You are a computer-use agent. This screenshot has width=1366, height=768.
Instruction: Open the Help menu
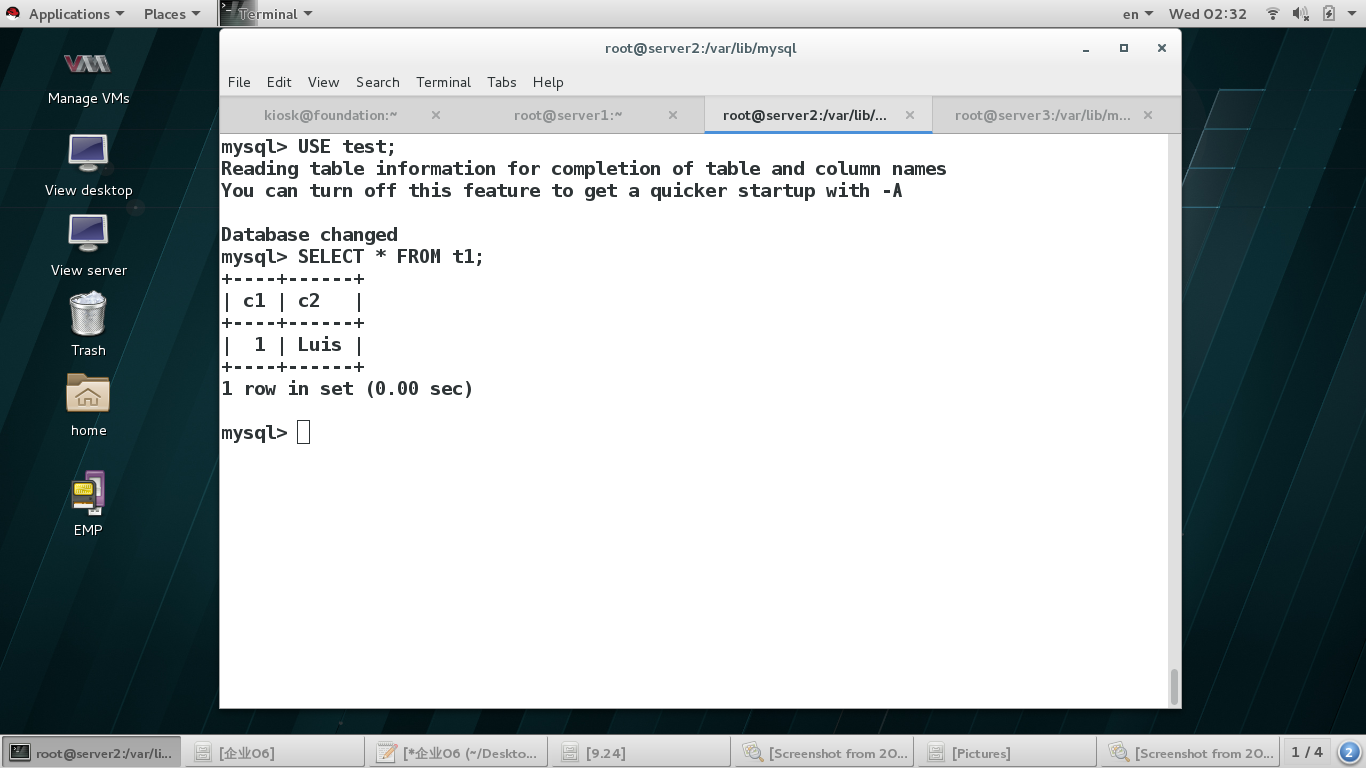[x=548, y=82]
